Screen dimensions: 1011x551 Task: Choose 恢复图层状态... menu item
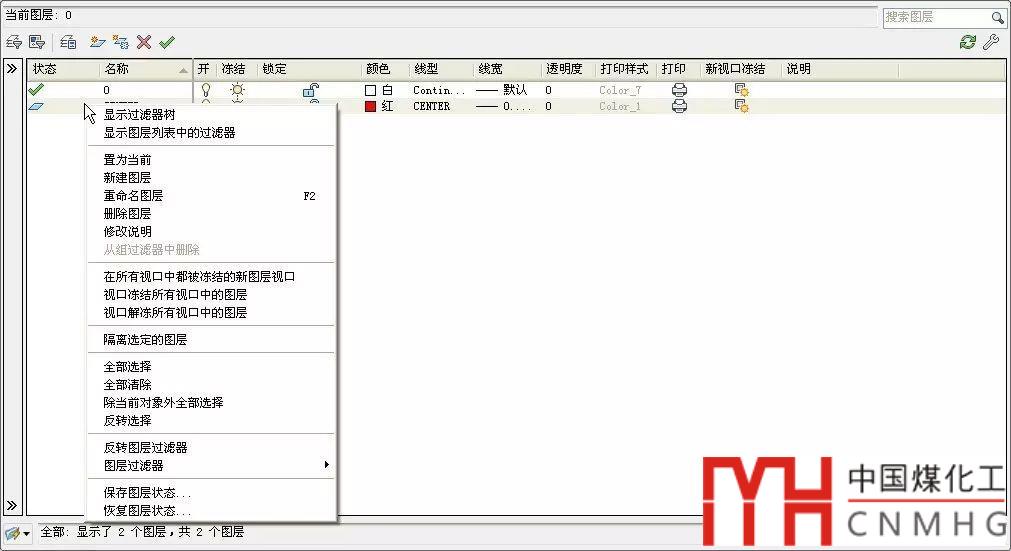147,511
